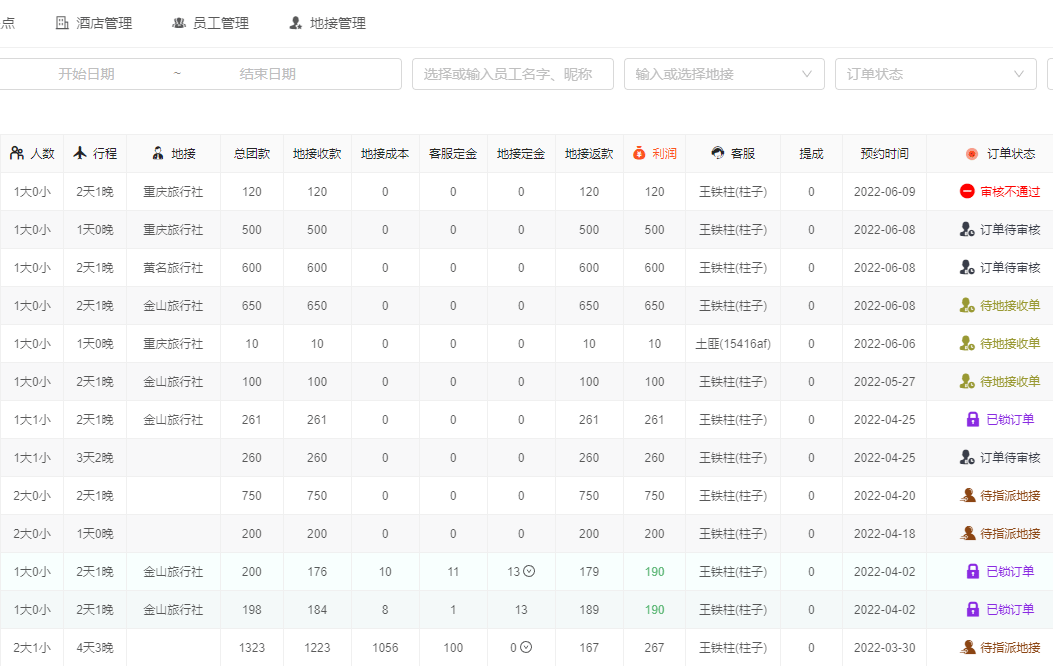The width and height of the screenshot is (1053, 666).
Task: Click the 客服 headset header icon
Action: click(x=717, y=154)
